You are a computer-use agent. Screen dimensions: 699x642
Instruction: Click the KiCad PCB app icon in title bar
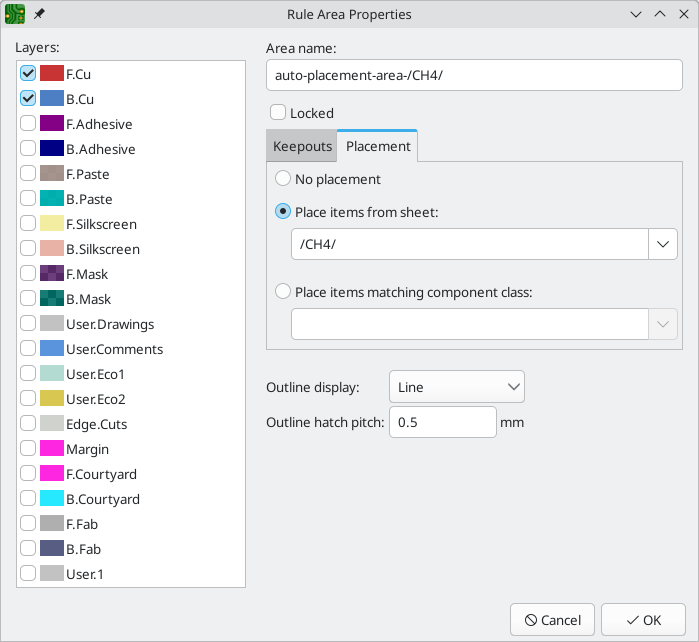14,14
